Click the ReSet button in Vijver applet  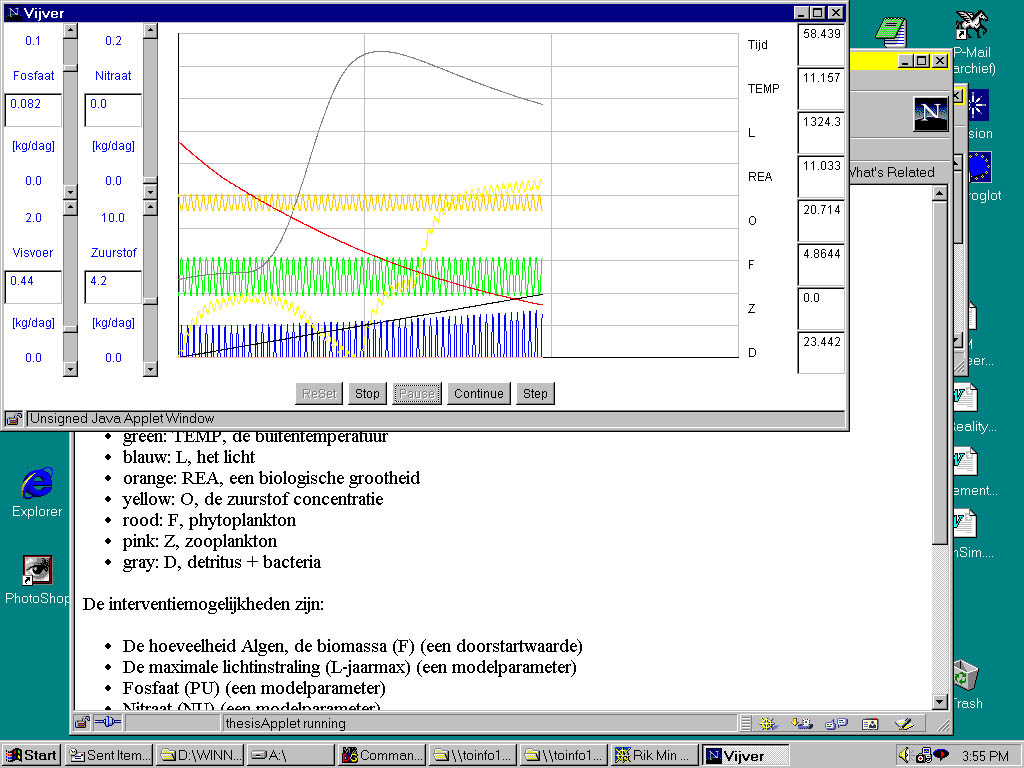coord(319,394)
